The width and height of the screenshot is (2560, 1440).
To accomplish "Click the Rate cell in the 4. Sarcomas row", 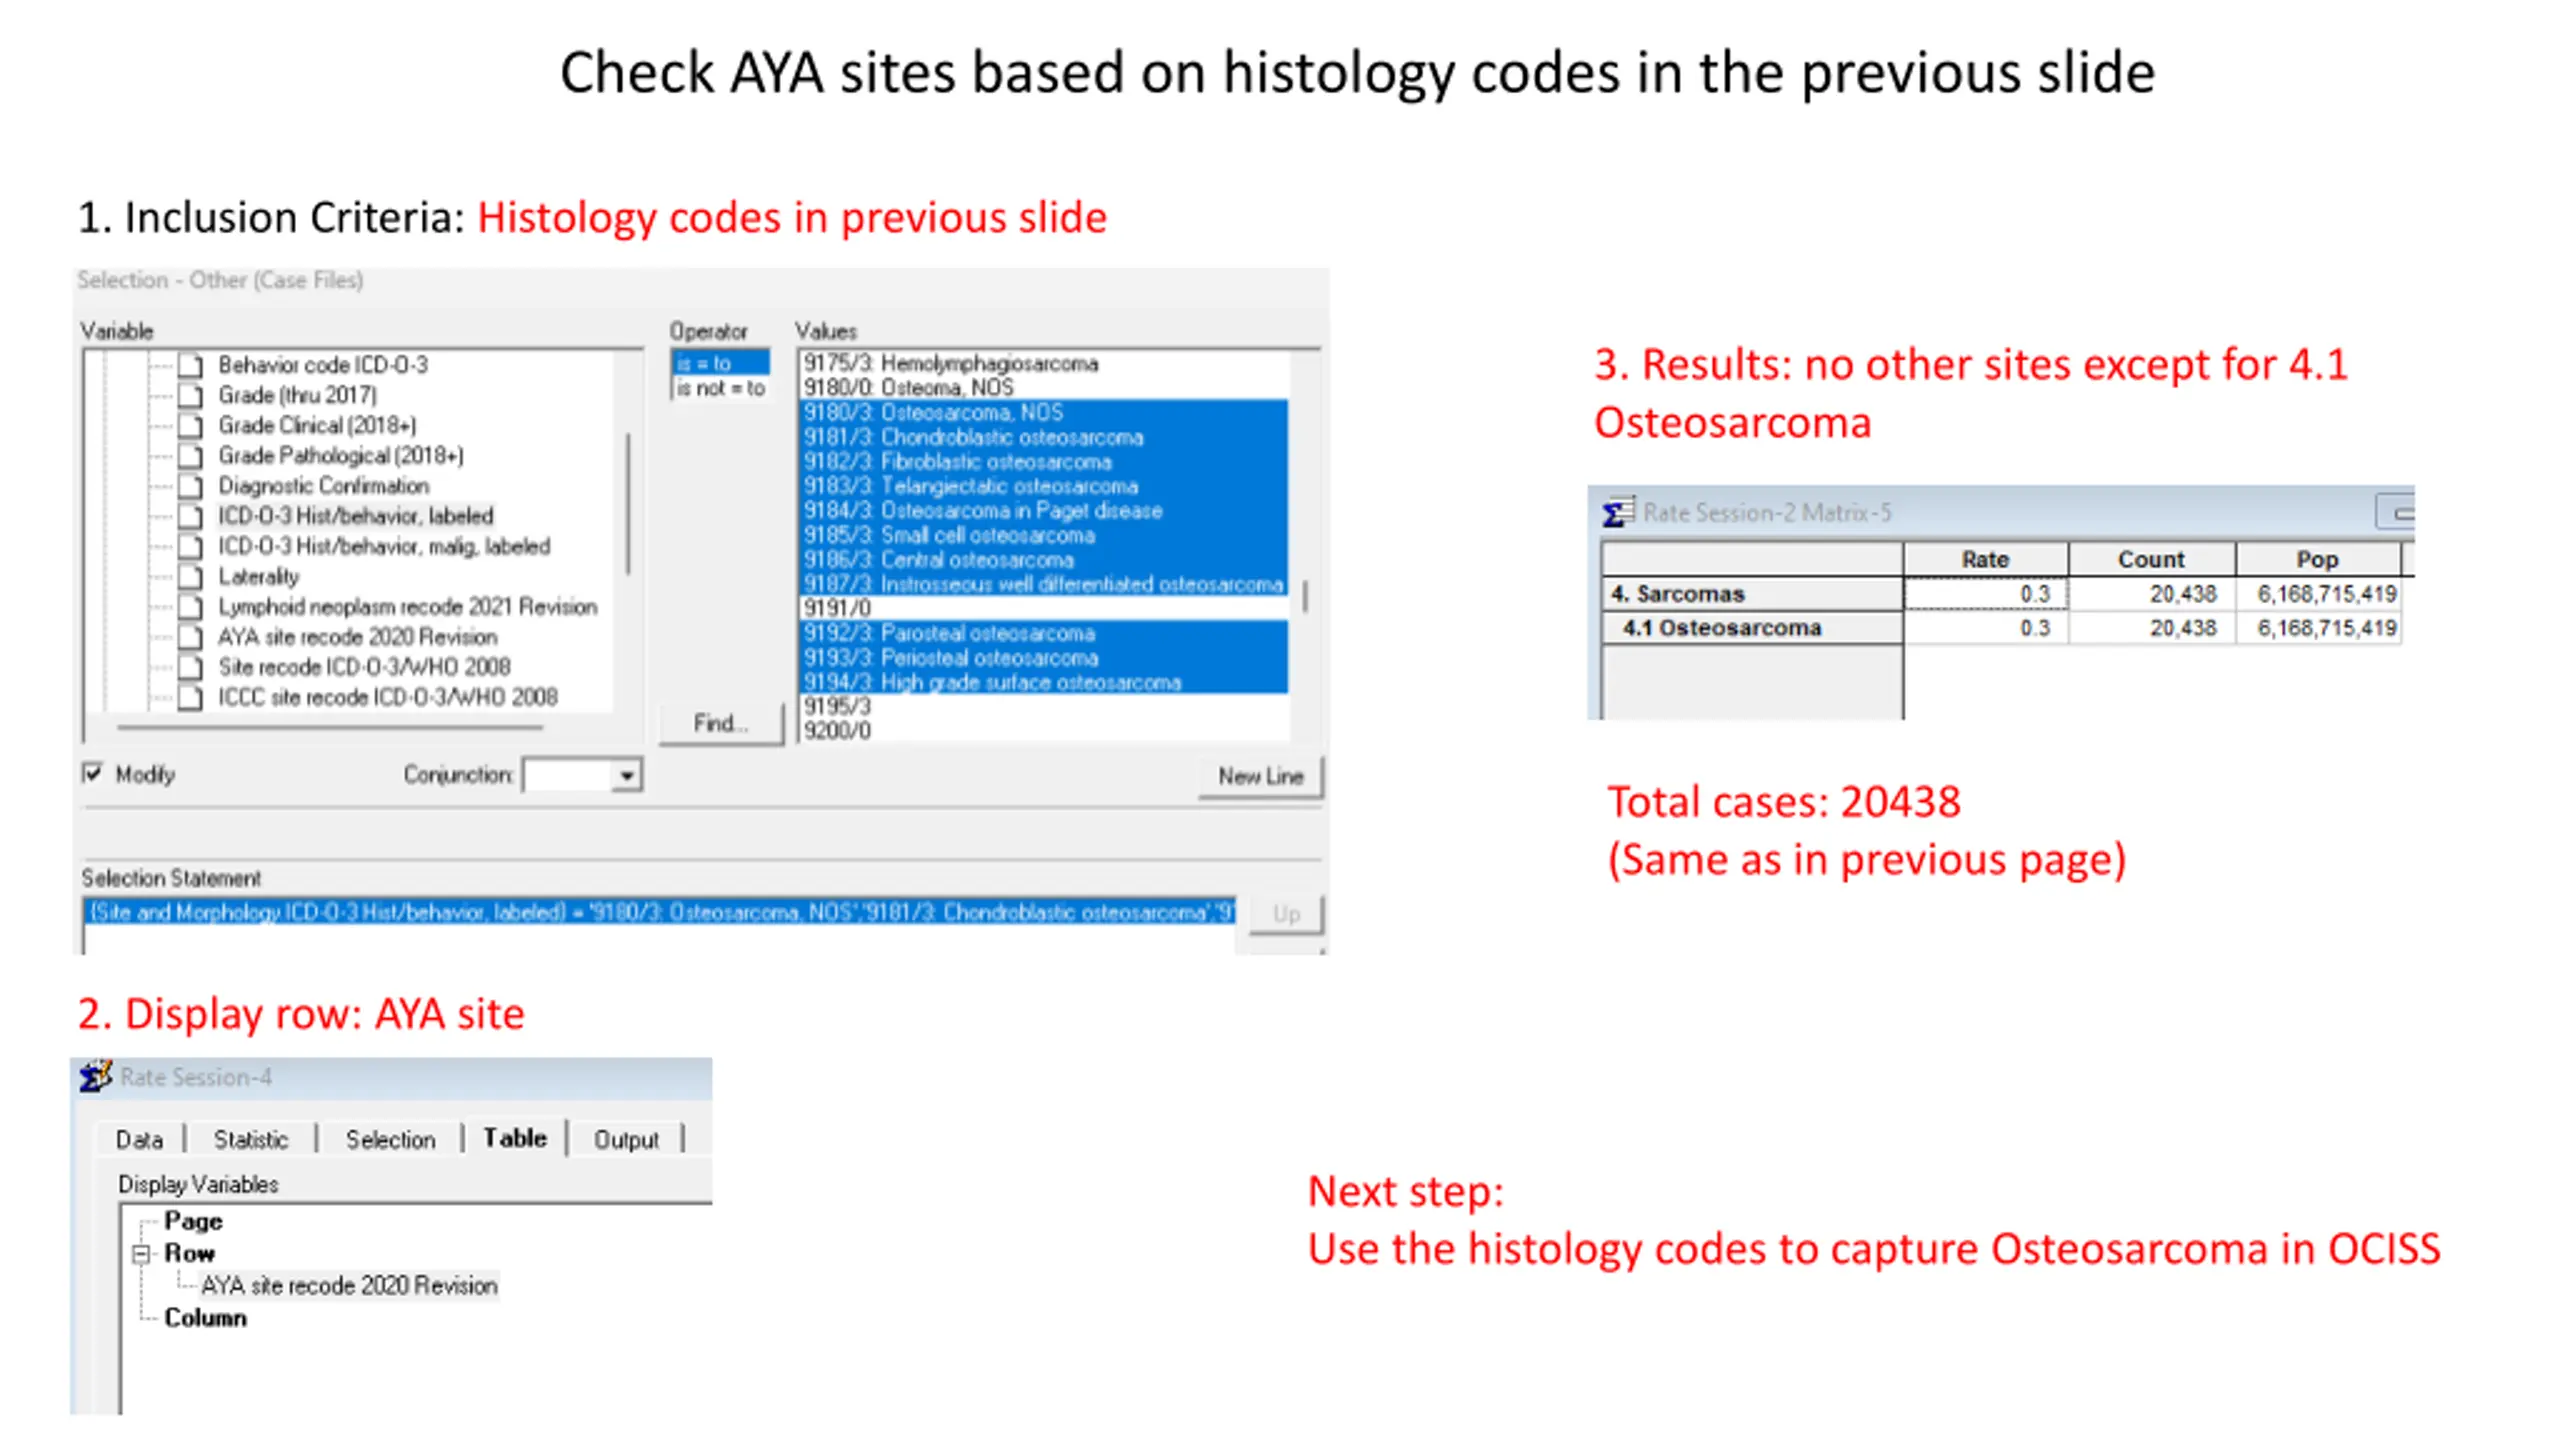I will point(1985,593).
